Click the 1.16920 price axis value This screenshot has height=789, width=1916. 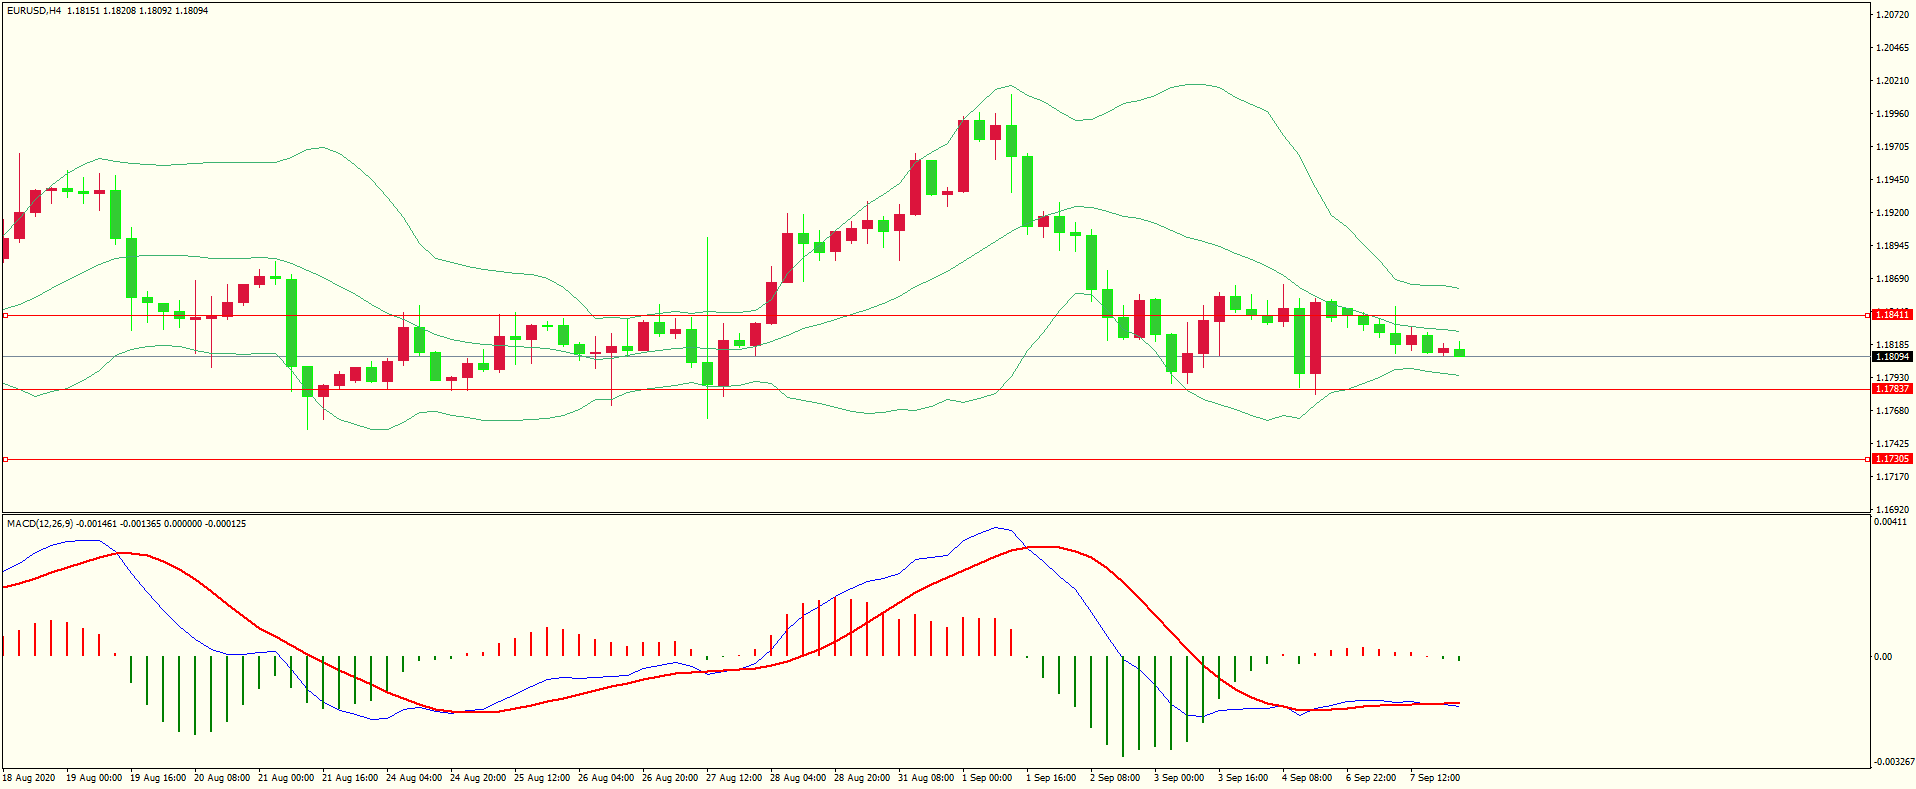(1893, 510)
